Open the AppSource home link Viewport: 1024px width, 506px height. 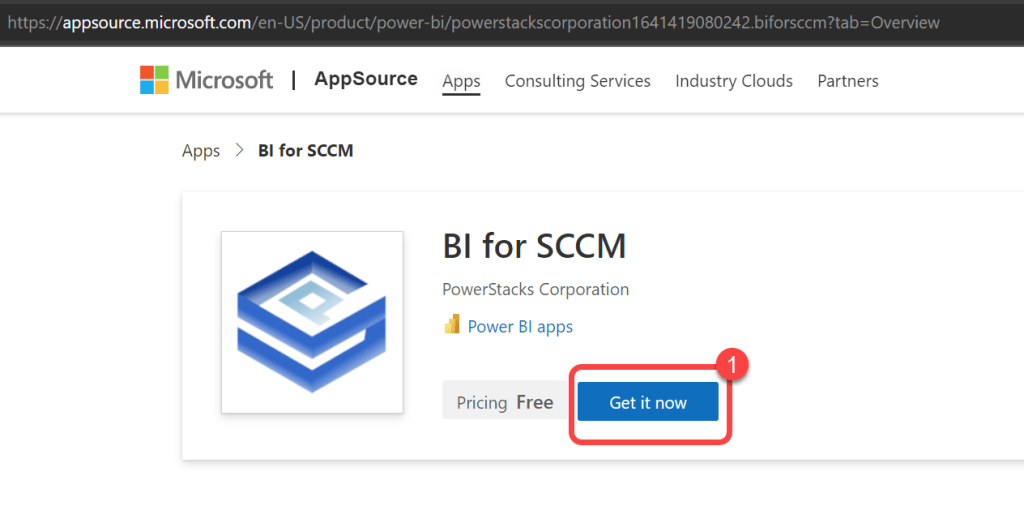click(x=366, y=79)
